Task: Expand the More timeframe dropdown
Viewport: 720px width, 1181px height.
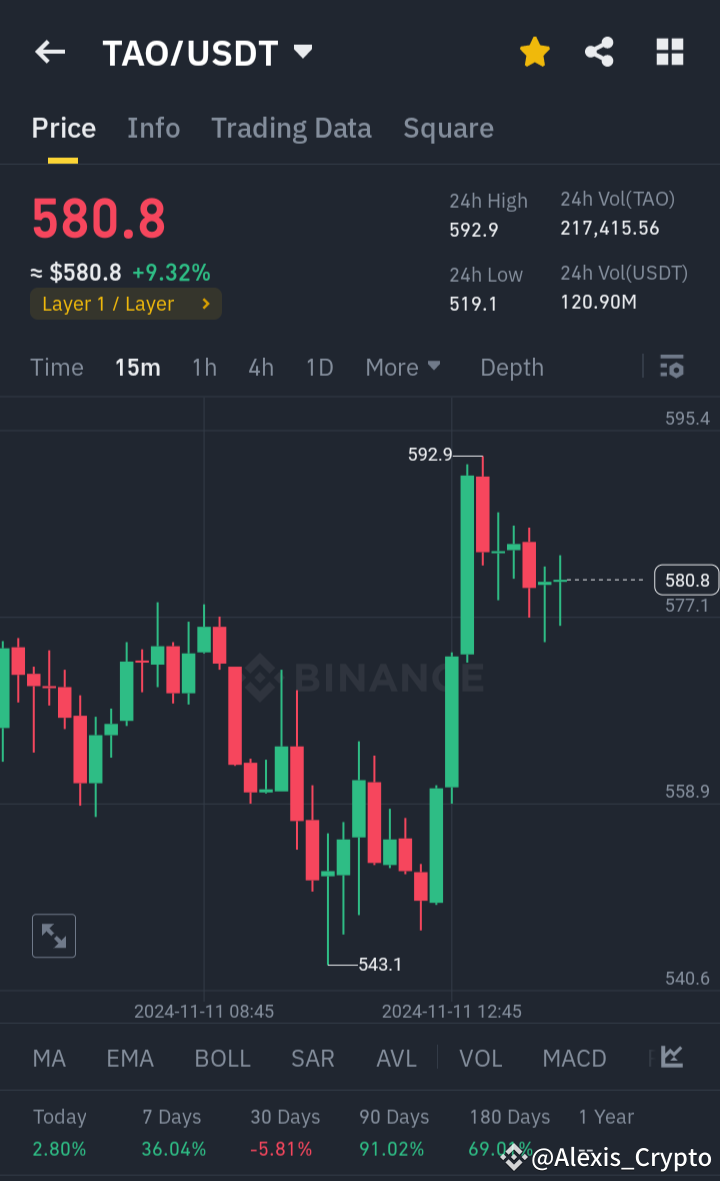Action: [x=403, y=367]
